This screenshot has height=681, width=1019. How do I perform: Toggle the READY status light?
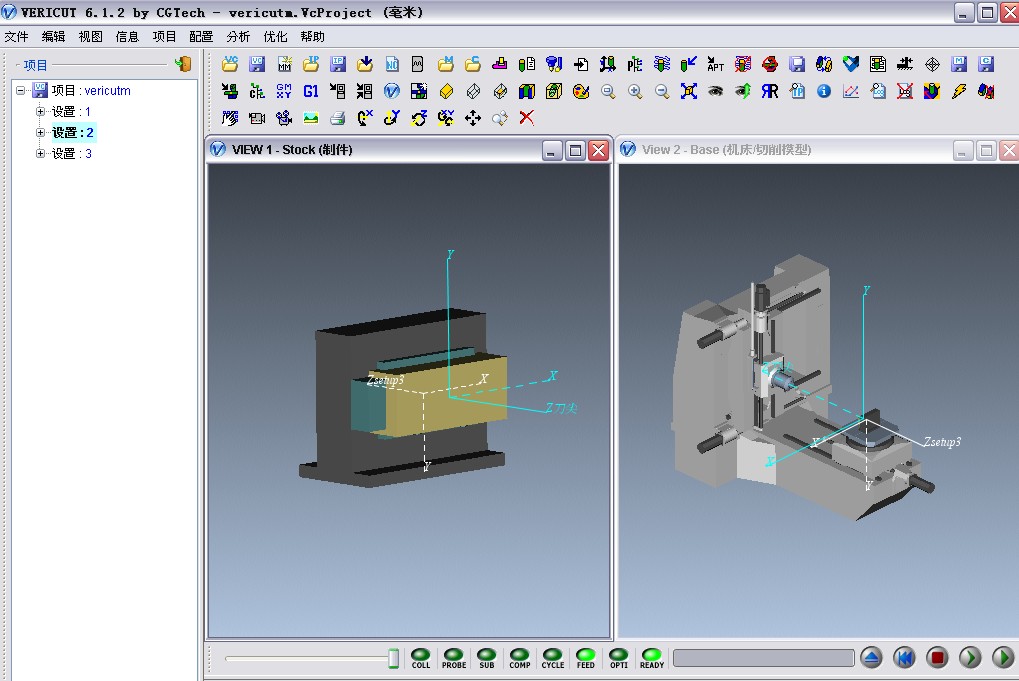652,658
